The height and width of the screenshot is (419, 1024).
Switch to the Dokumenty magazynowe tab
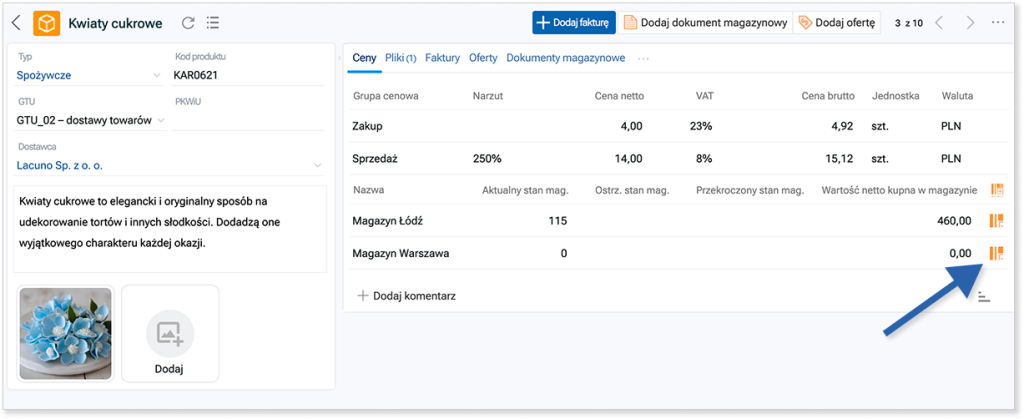(565, 58)
